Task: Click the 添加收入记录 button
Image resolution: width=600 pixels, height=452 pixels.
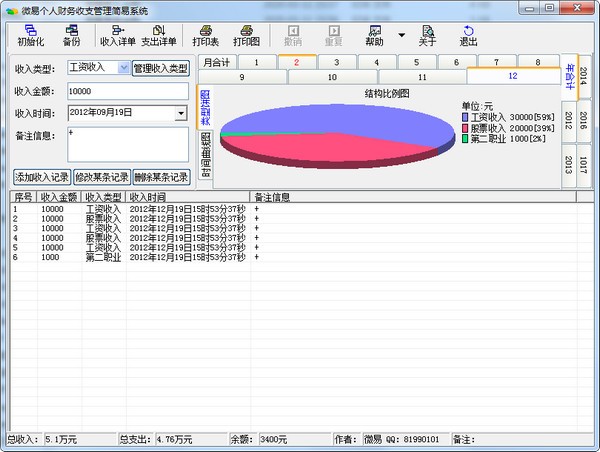Action: (42, 177)
